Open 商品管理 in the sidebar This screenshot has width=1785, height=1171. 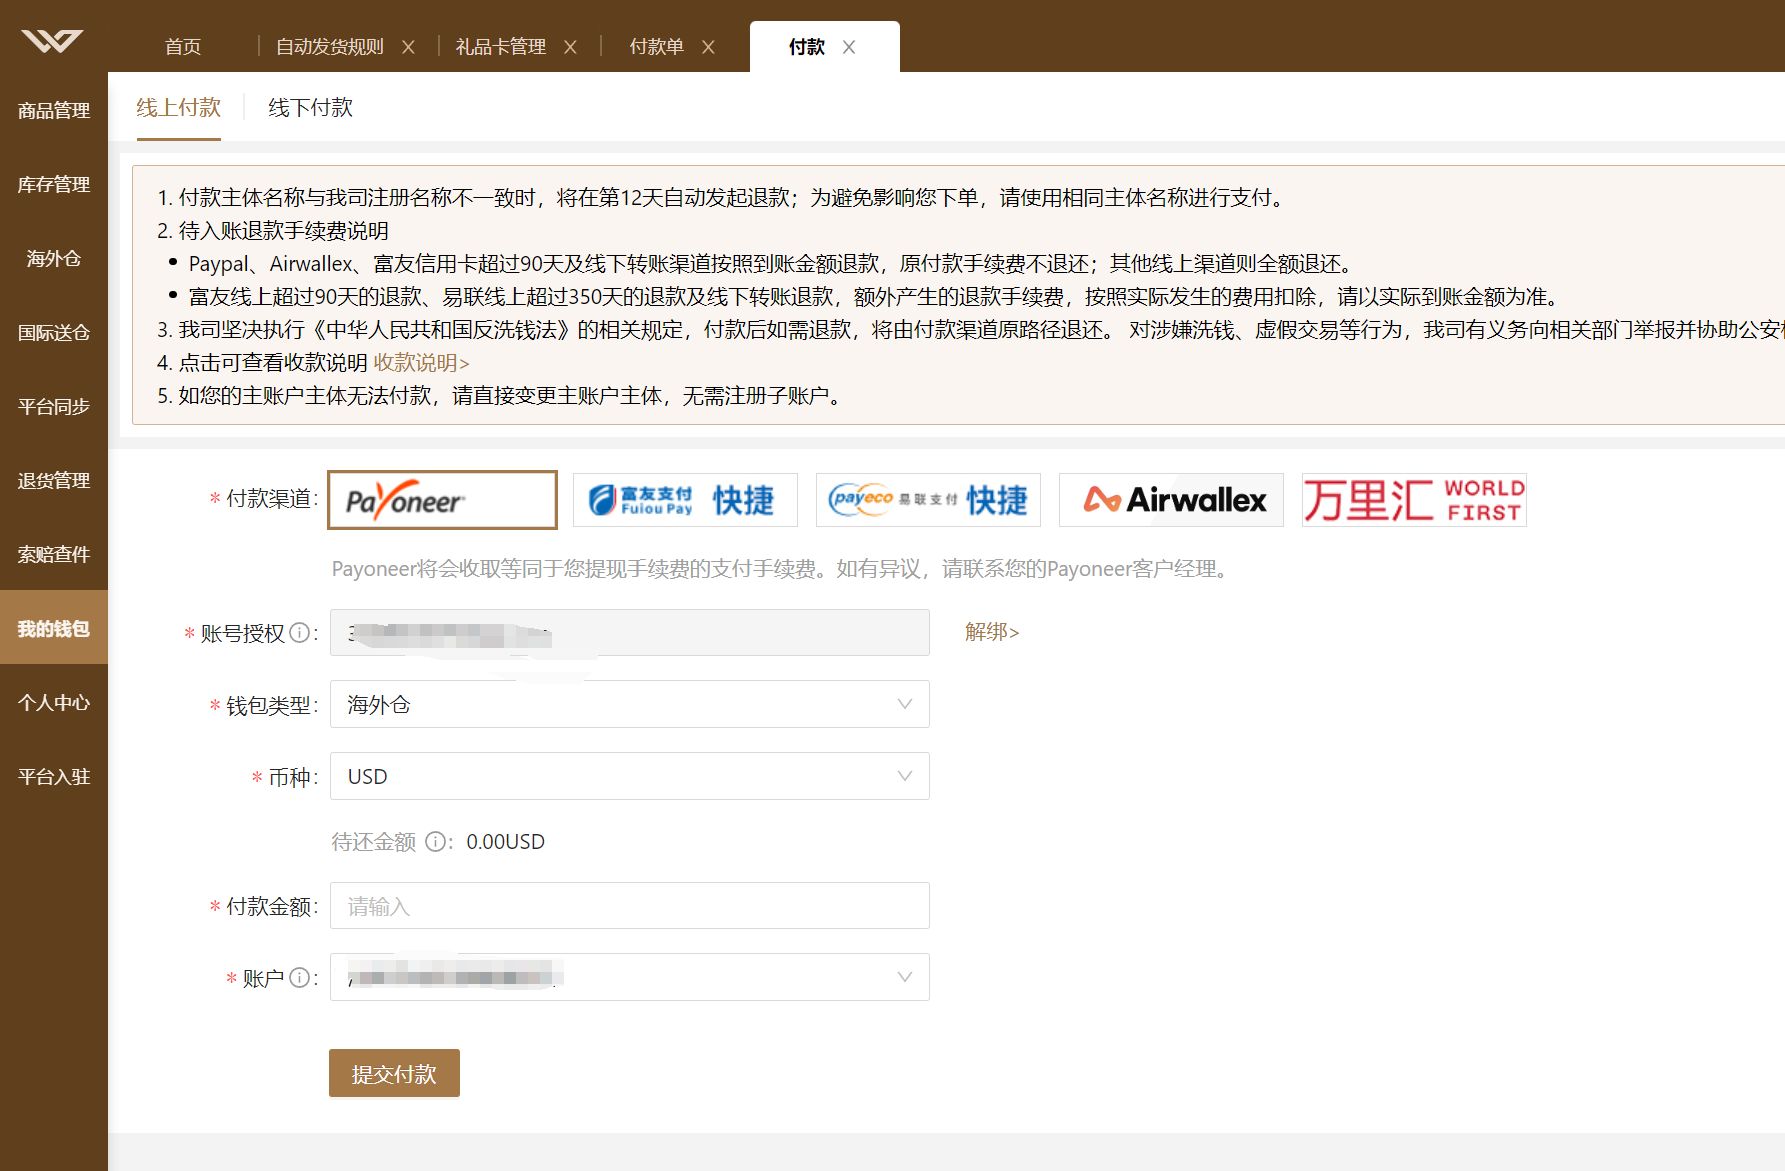[54, 111]
